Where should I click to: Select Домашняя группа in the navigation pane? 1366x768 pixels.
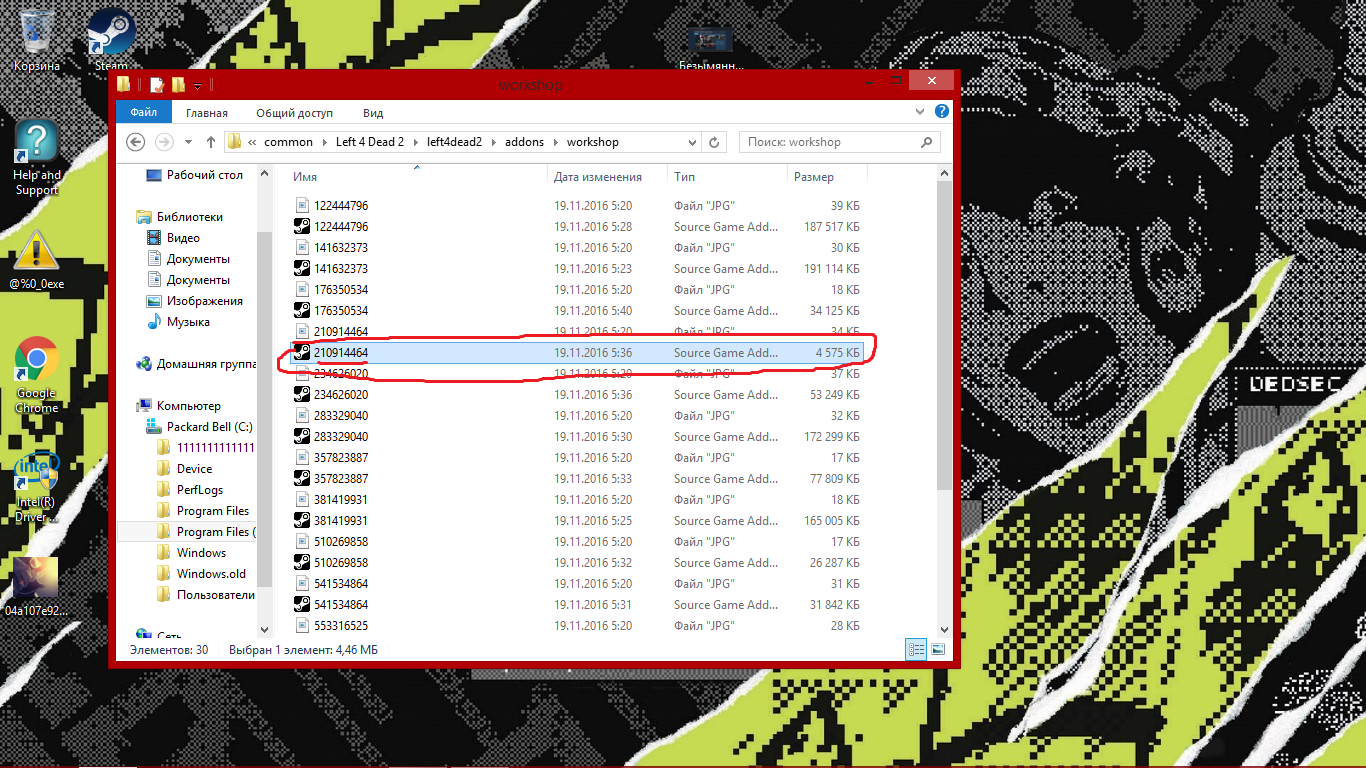point(206,364)
